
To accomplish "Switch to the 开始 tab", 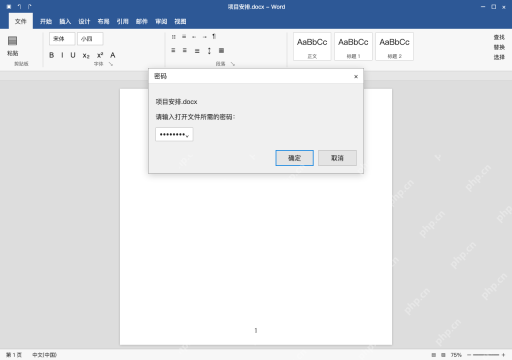I will [x=46, y=21].
